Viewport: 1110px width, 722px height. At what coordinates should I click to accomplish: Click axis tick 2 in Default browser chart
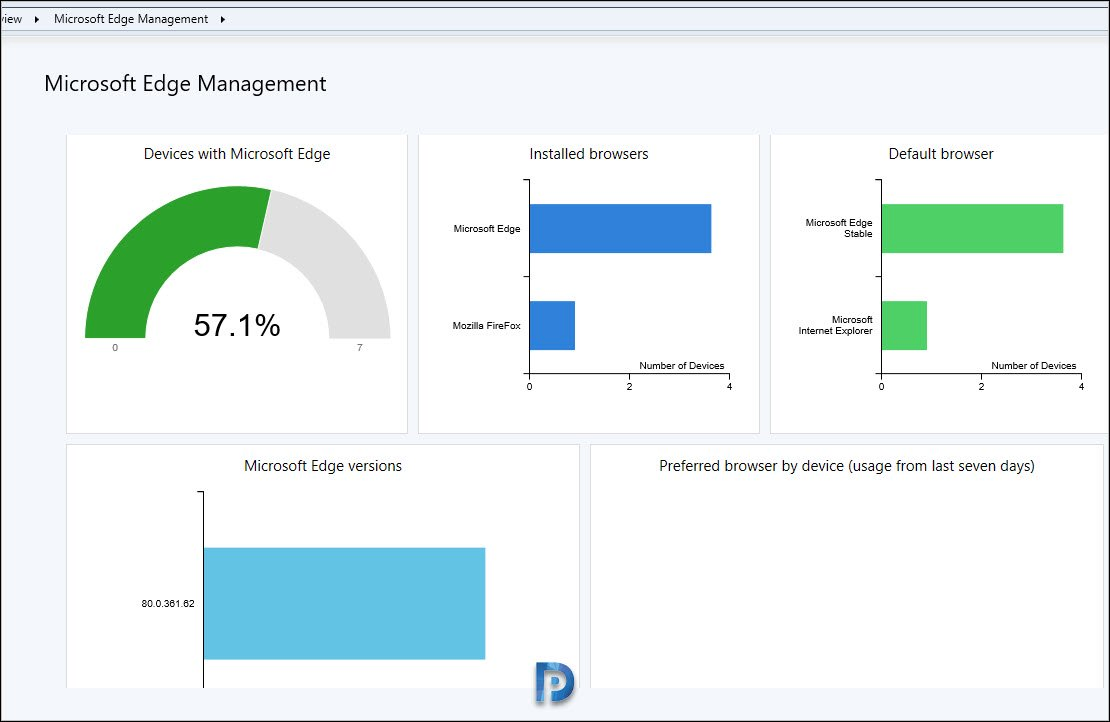(x=981, y=386)
